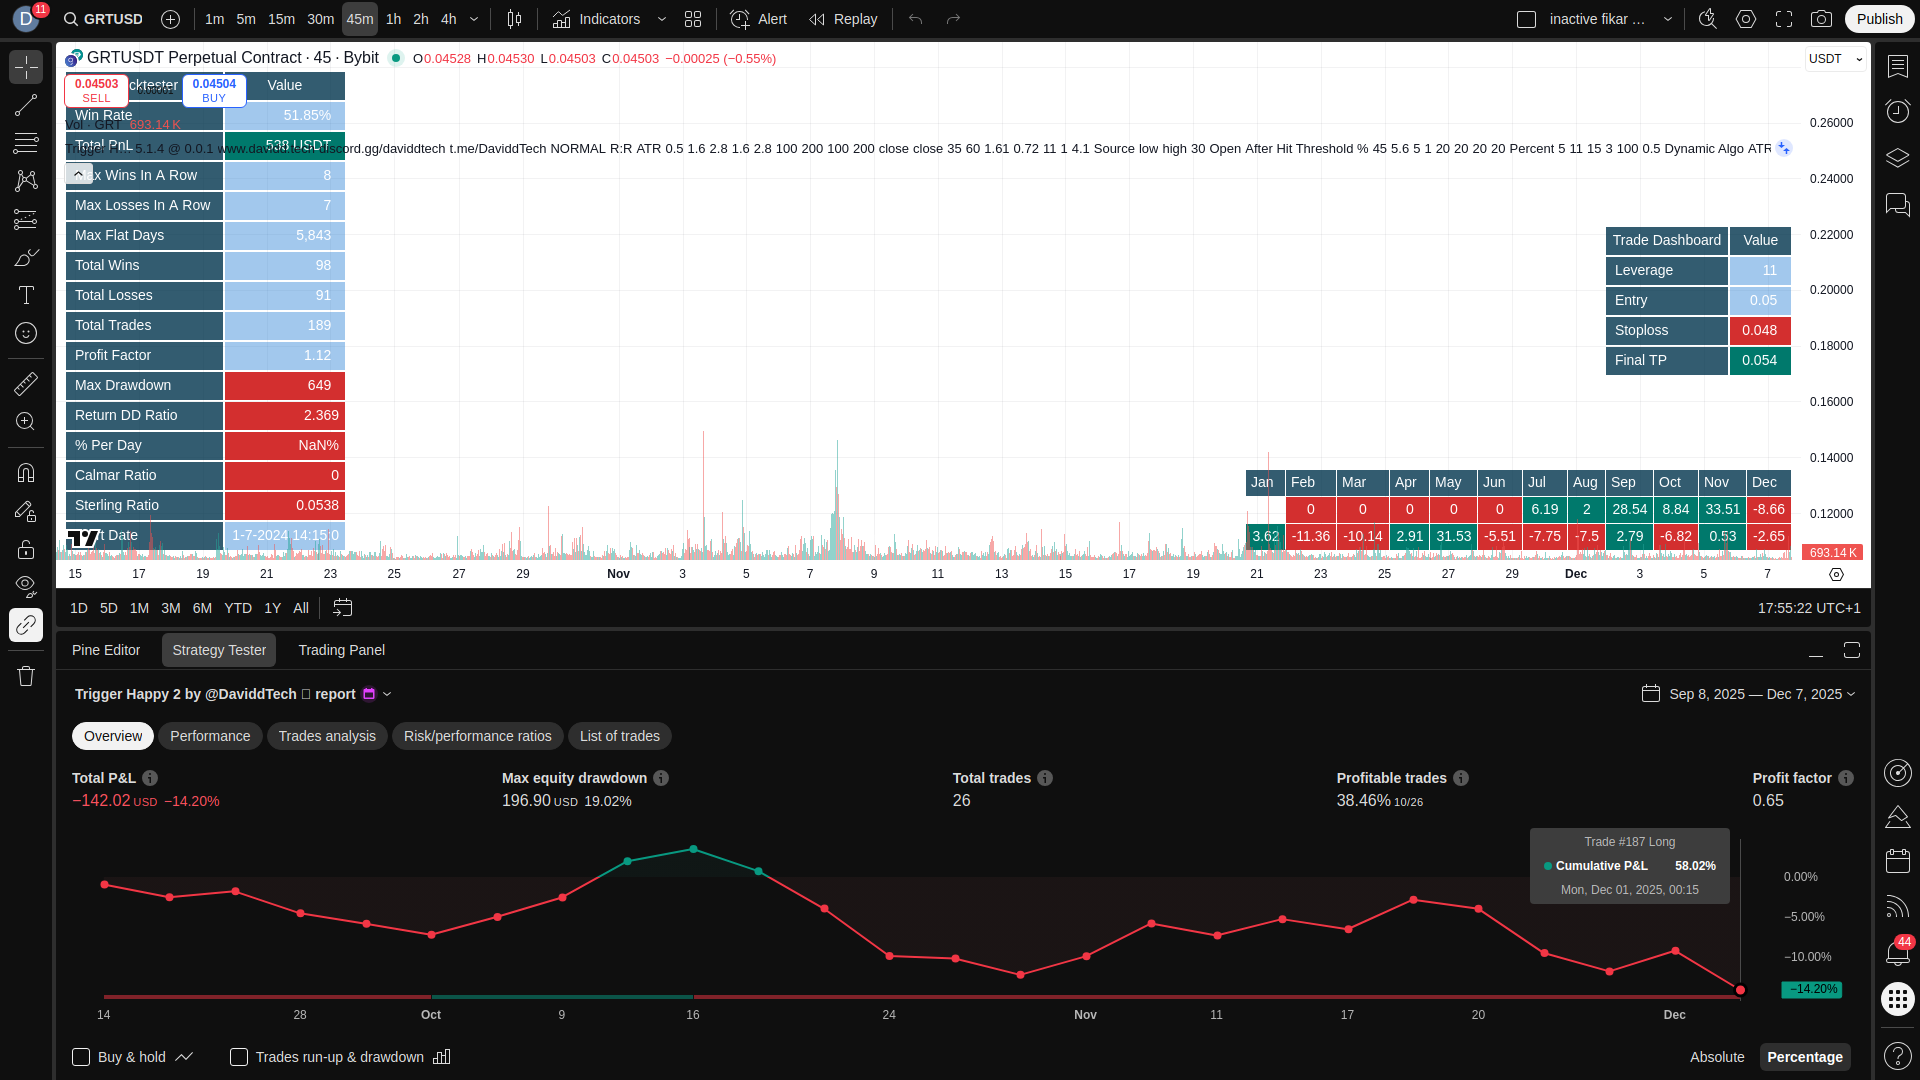This screenshot has width=1920, height=1080.
Task: Take a chart snapshot with camera icon
Action: [x=1822, y=19]
